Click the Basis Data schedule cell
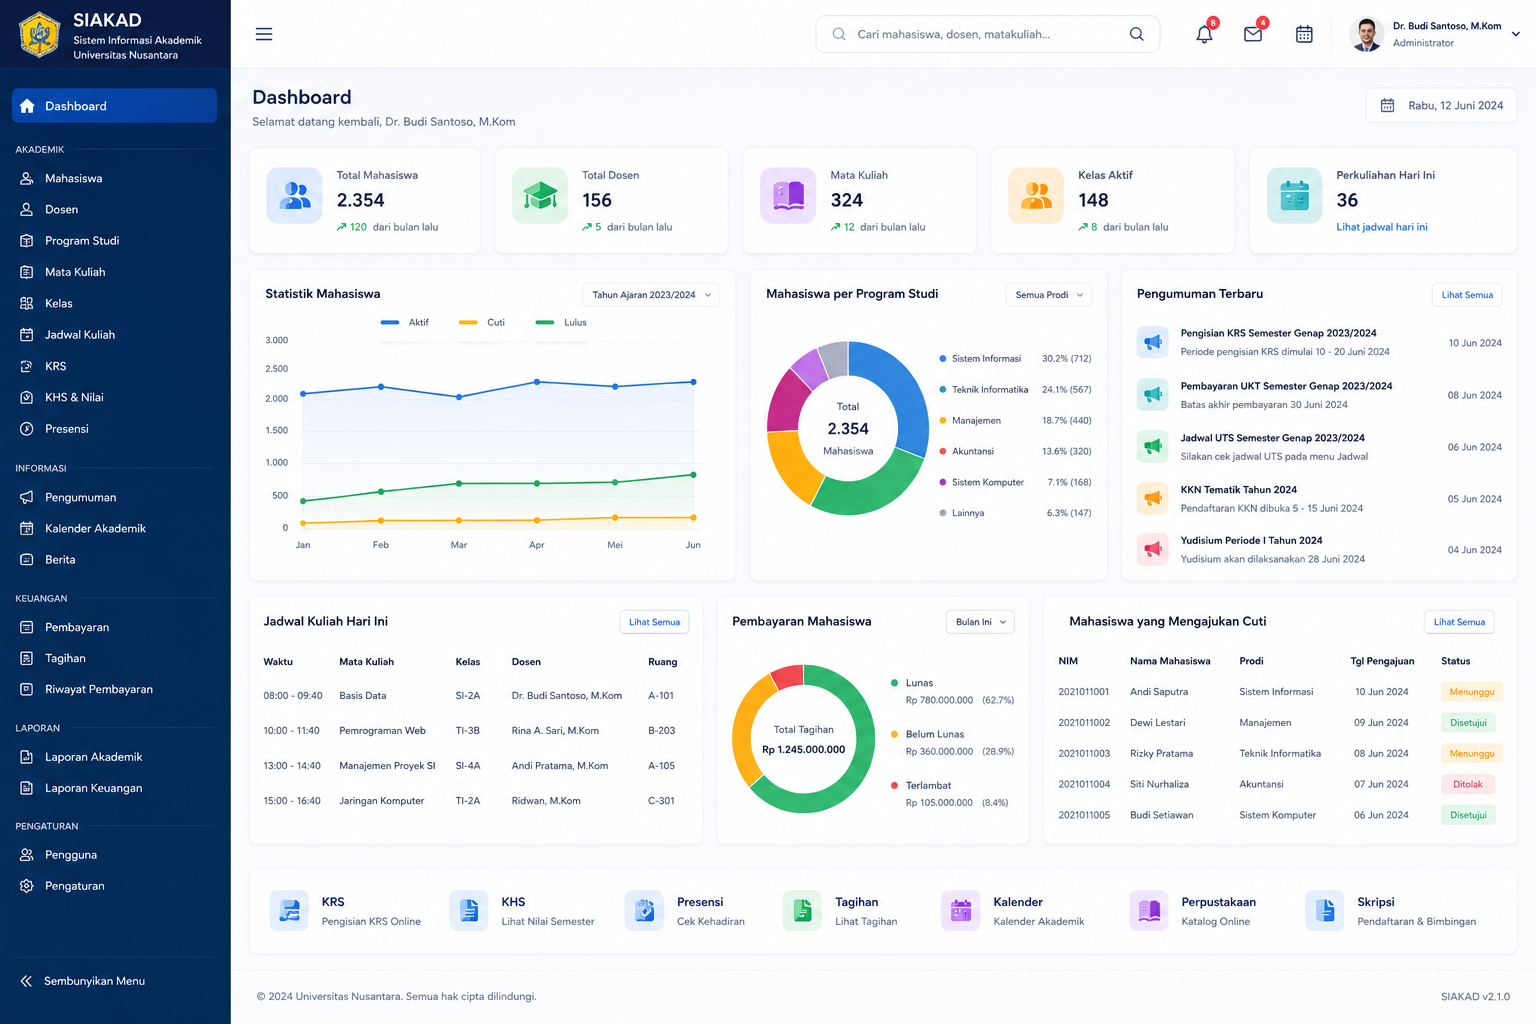The width and height of the screenshot is (1536, 1024). coord(363,696)
